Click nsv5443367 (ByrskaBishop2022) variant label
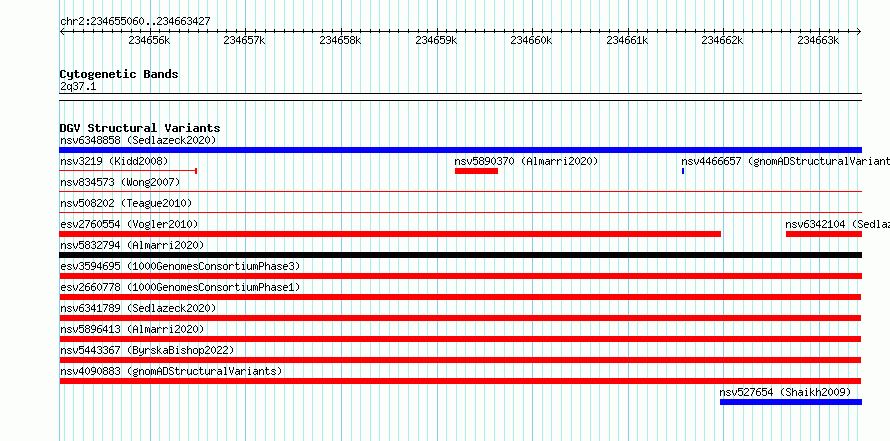890x441 pixels. pos(147,350)
